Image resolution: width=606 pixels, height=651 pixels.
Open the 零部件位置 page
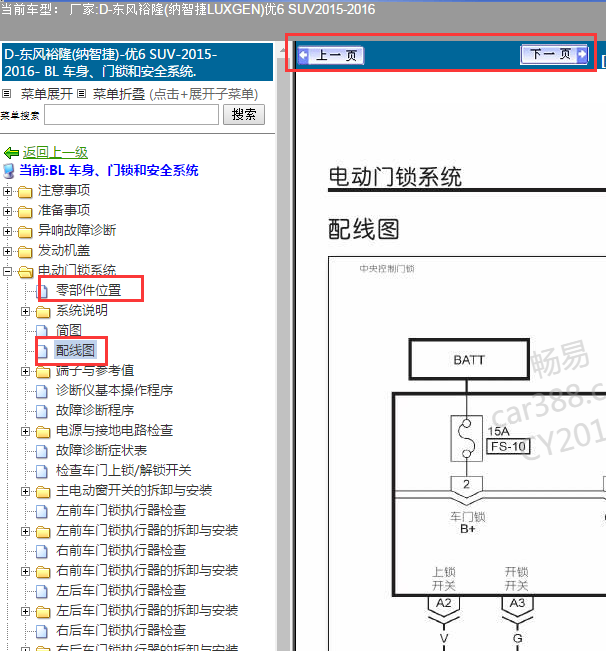point(88,290)
